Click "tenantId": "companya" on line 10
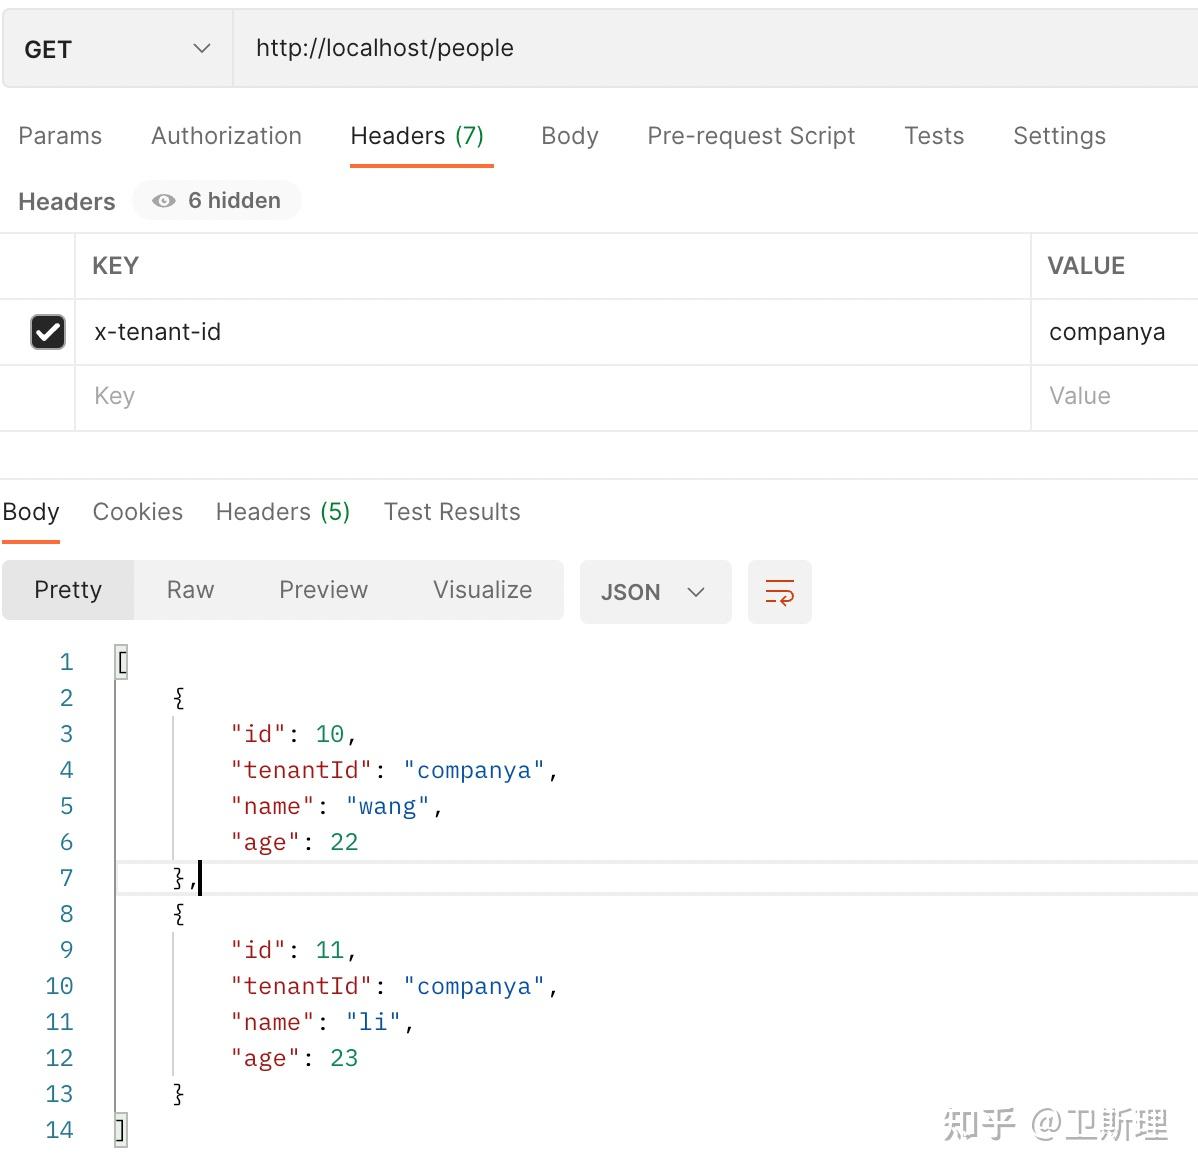Screen dimensions: 1198x1174 (394, 987)
